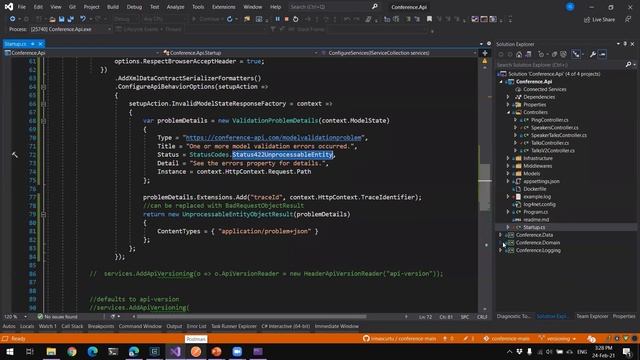Click the Live Share button label
This screenshot has width=640, height=360.
coord(603,20)
